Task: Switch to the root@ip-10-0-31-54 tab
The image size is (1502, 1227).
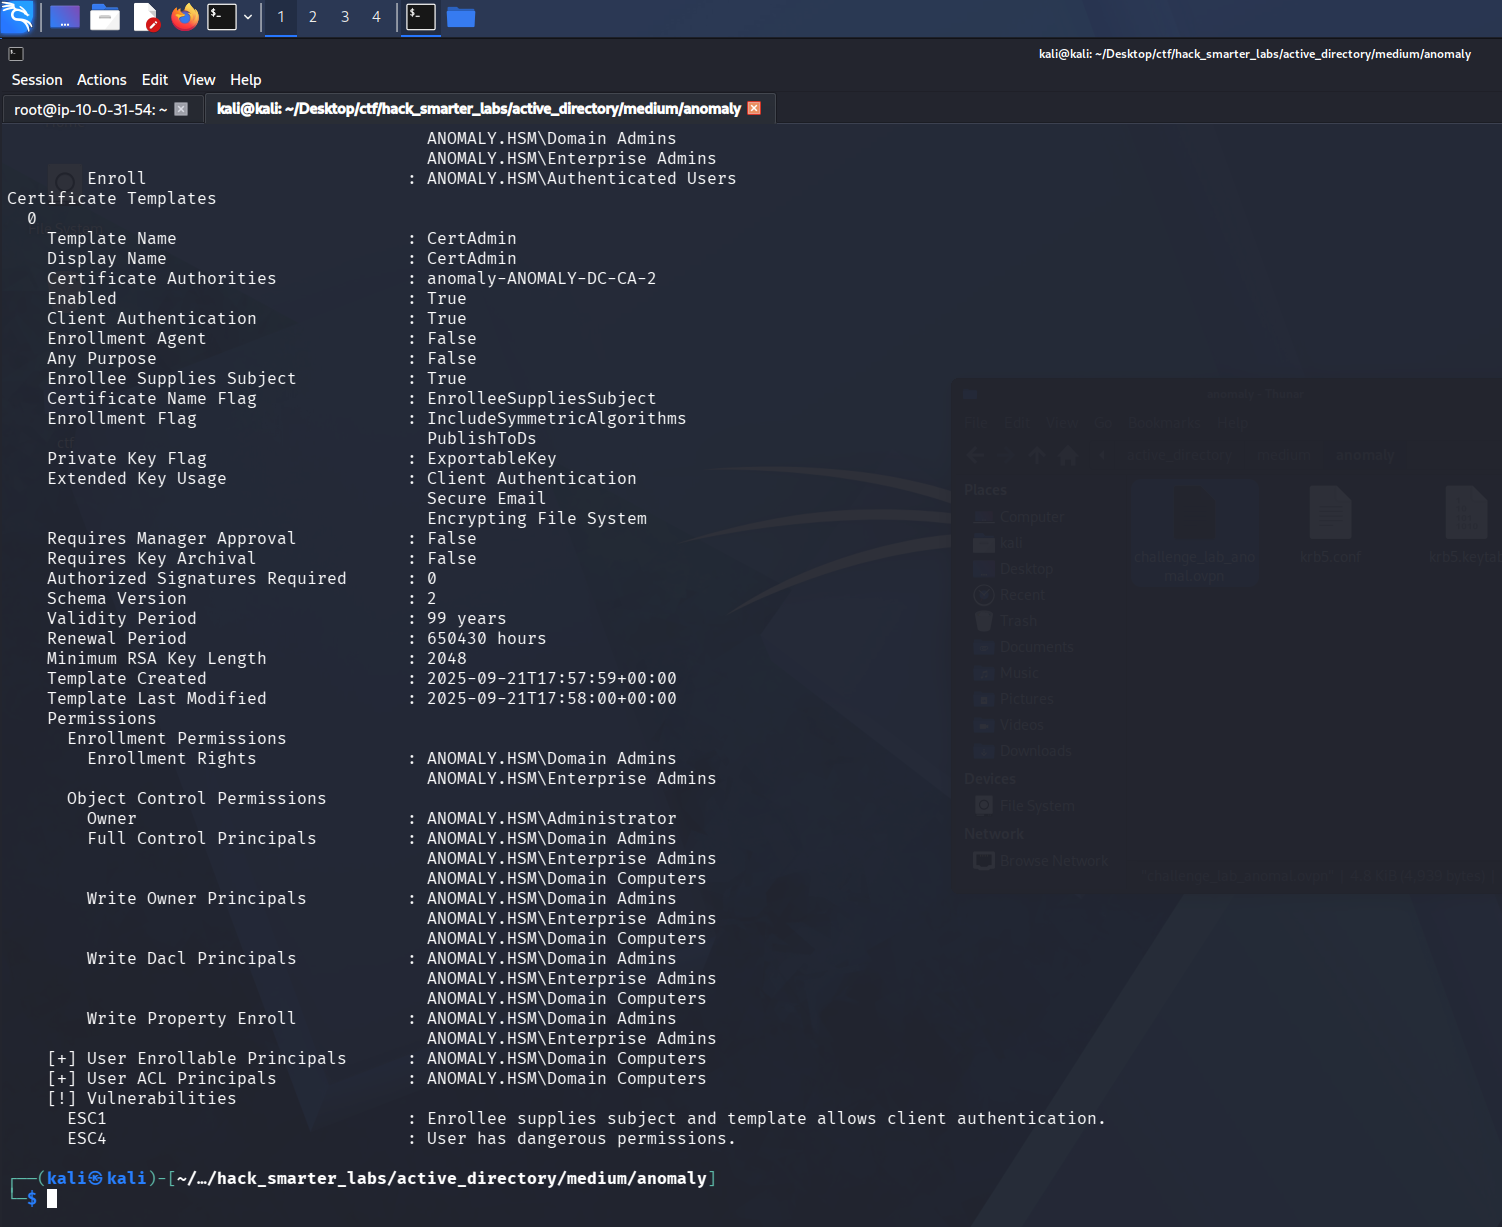Action: (91, 109)
